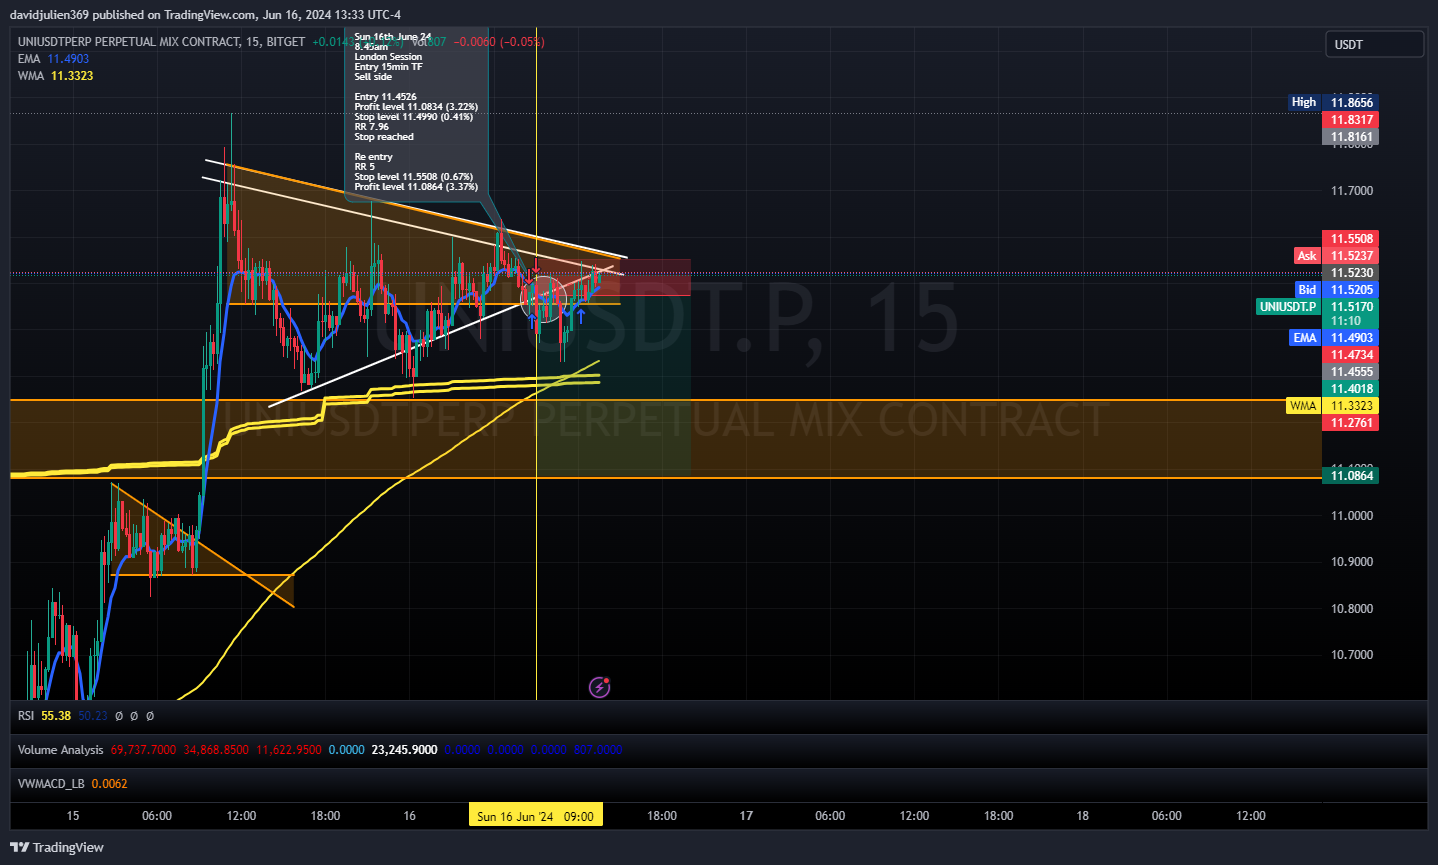Click the 10.8000 price scale value

pos(1352,608)
